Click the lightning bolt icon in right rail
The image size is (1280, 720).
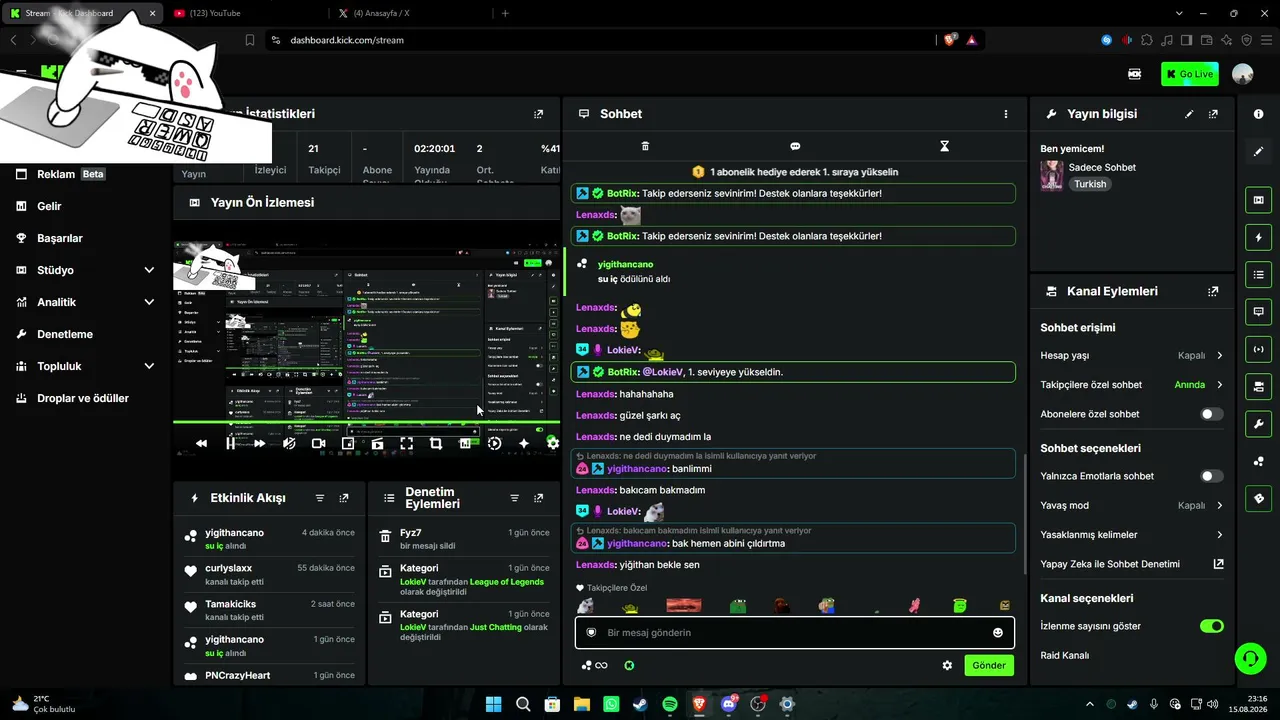1258,237
